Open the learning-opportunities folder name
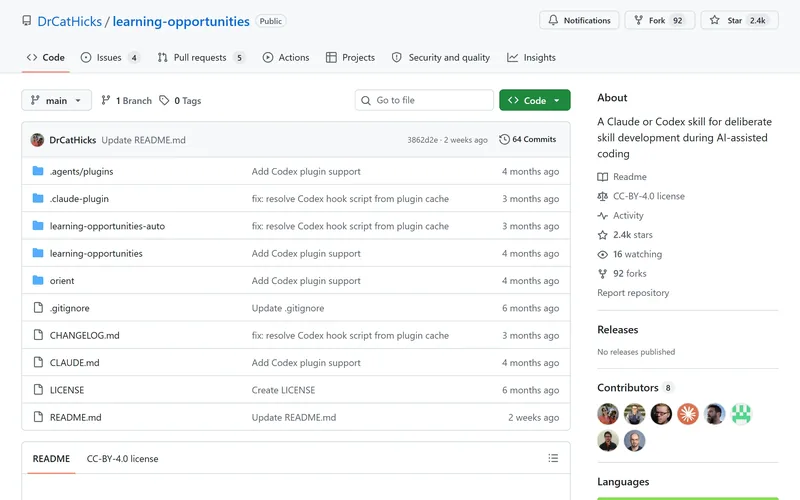Image resolution: width=800 pixels, height=500 pixels. coord(96,253)
